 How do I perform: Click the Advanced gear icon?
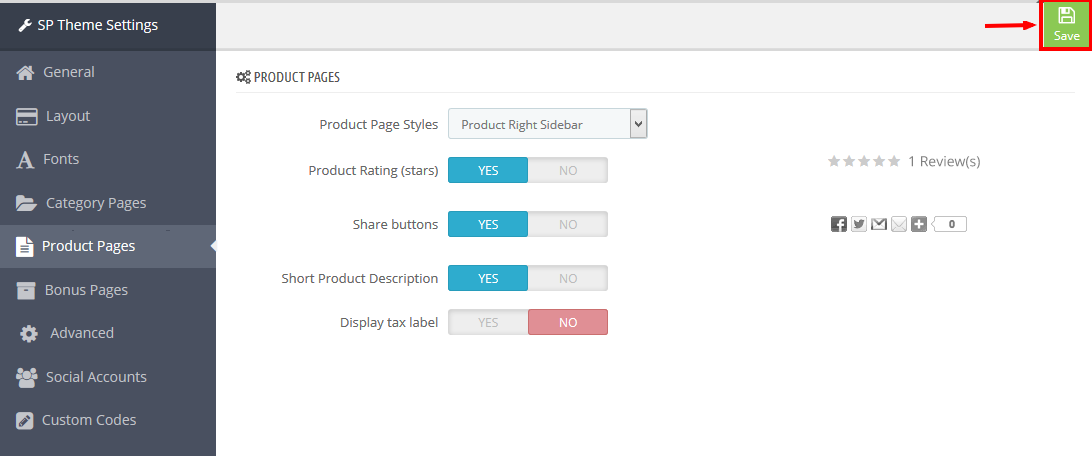click(x=29, y=333)
